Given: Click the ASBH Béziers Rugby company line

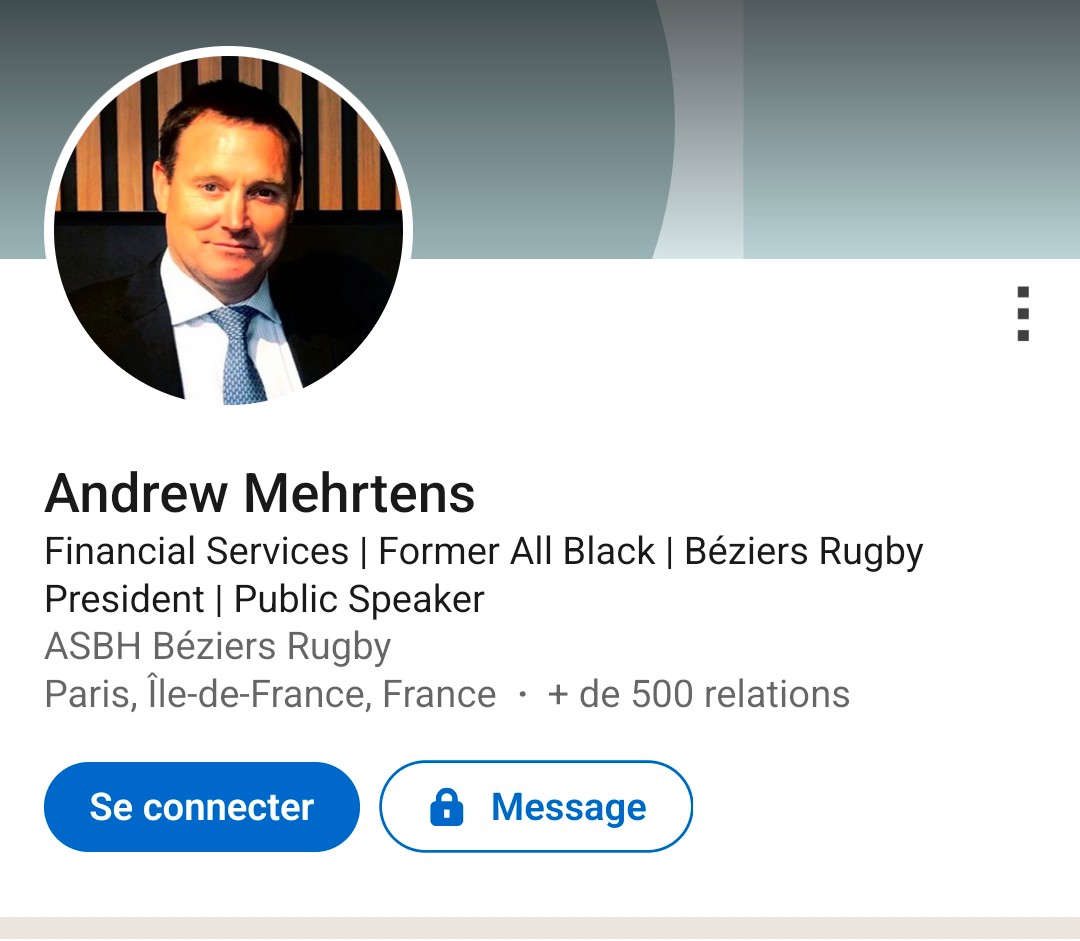Looking at the screenshot, I should (x=218, y=647).
